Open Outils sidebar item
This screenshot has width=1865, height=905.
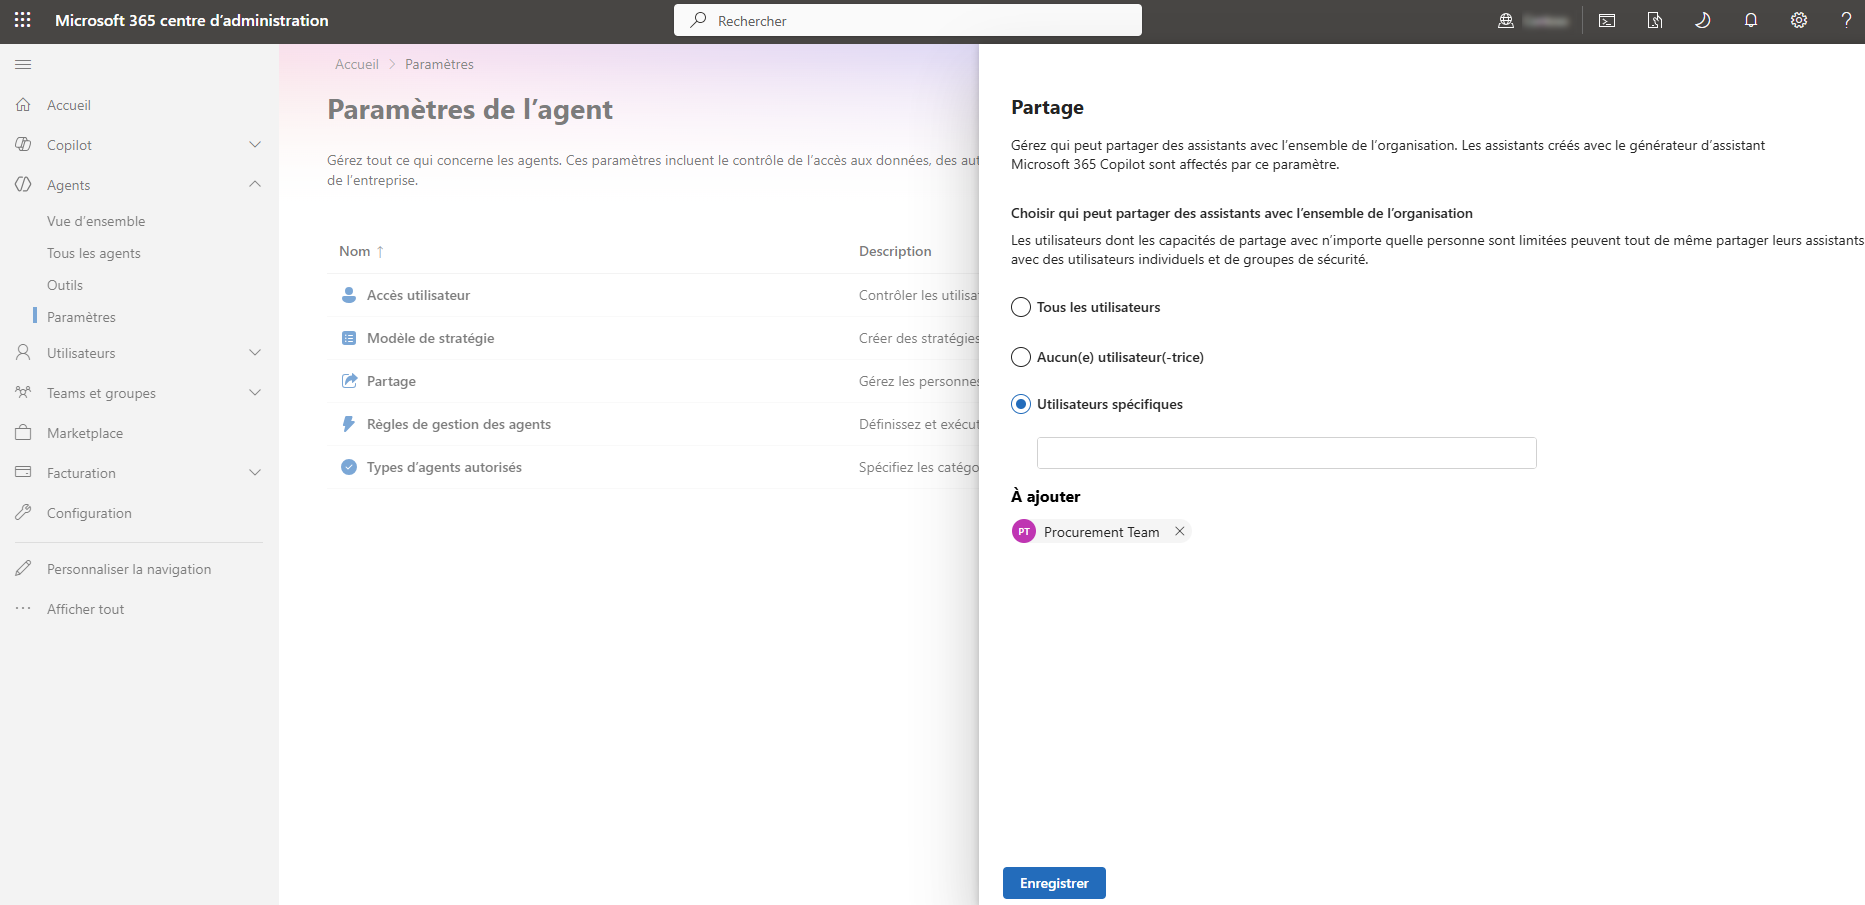coord(65,285)
